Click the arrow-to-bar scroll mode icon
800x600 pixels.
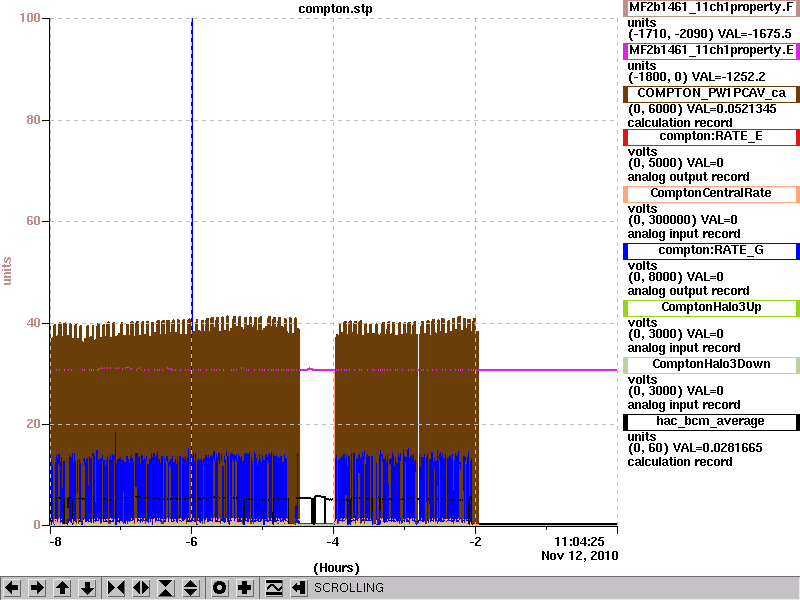tap(299, 588)
